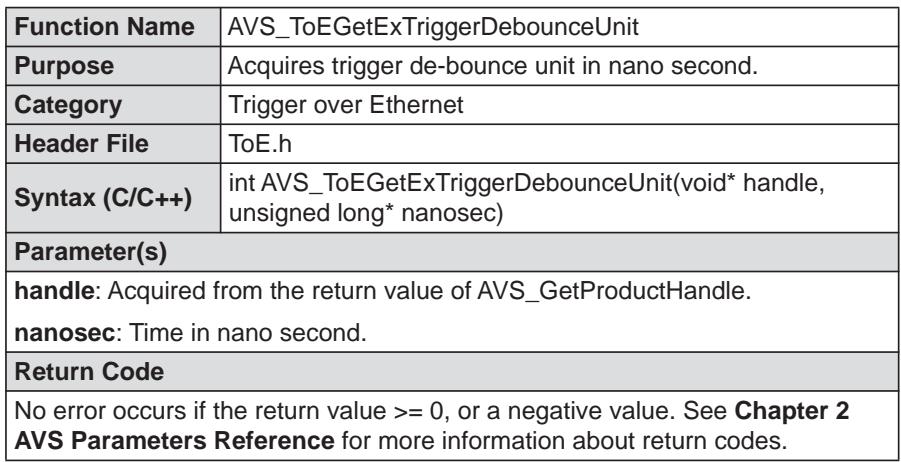Click the Header File label cell
The width and height of the screenshot is (901, 462).
point(113,143)
